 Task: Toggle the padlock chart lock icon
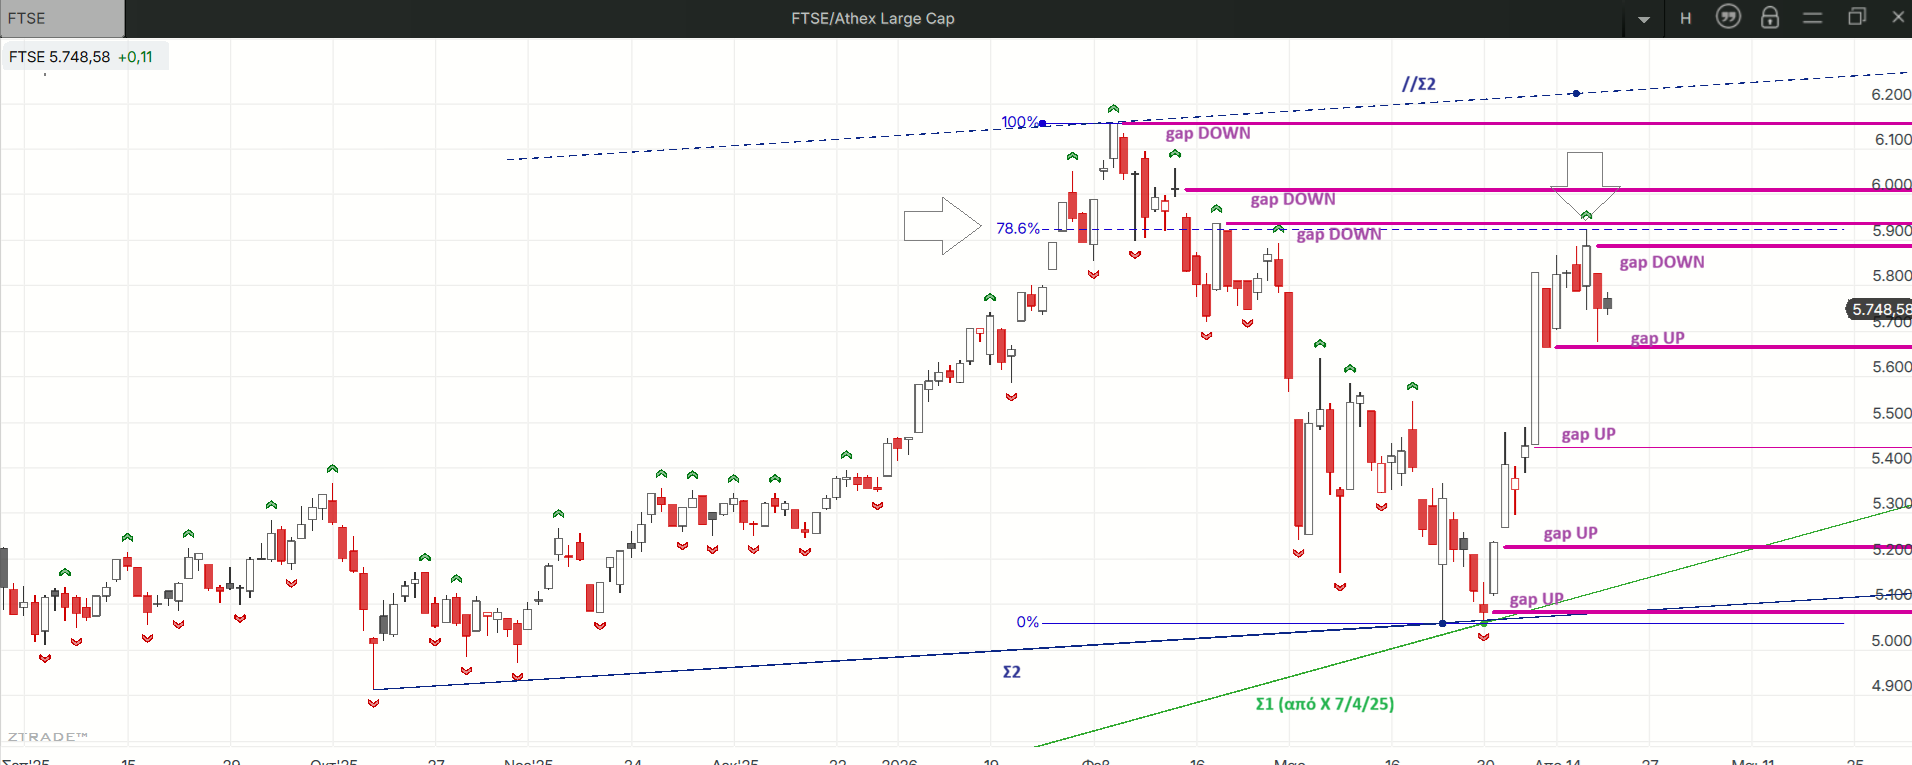(1770, 18)
